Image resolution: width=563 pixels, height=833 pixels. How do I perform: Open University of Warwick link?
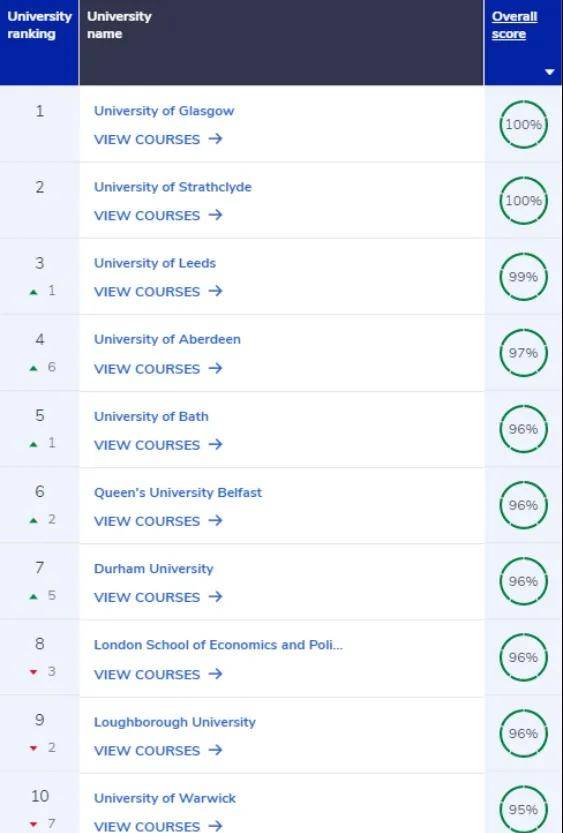[x=165, y=798]
